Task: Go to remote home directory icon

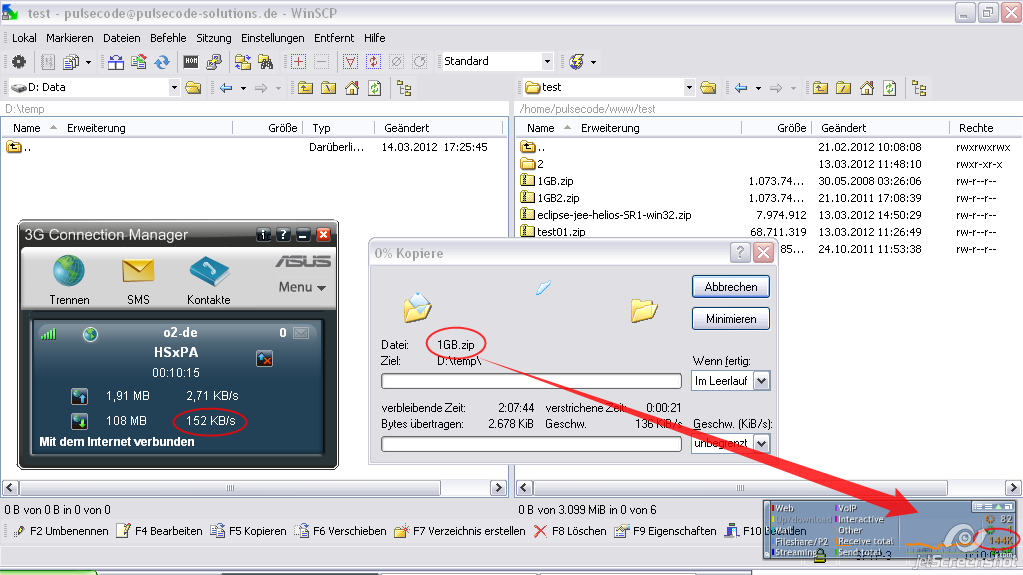Action: click(x=866, y=87)
